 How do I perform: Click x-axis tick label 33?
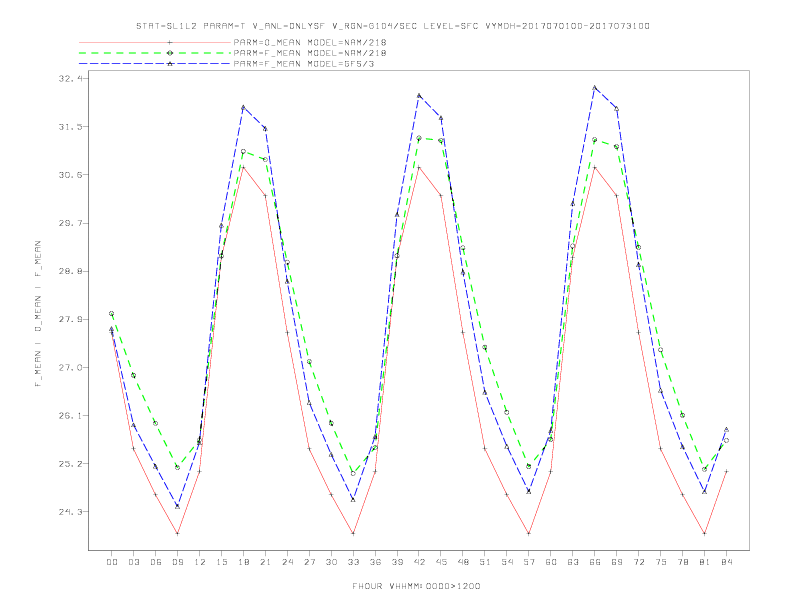[353, 562]
